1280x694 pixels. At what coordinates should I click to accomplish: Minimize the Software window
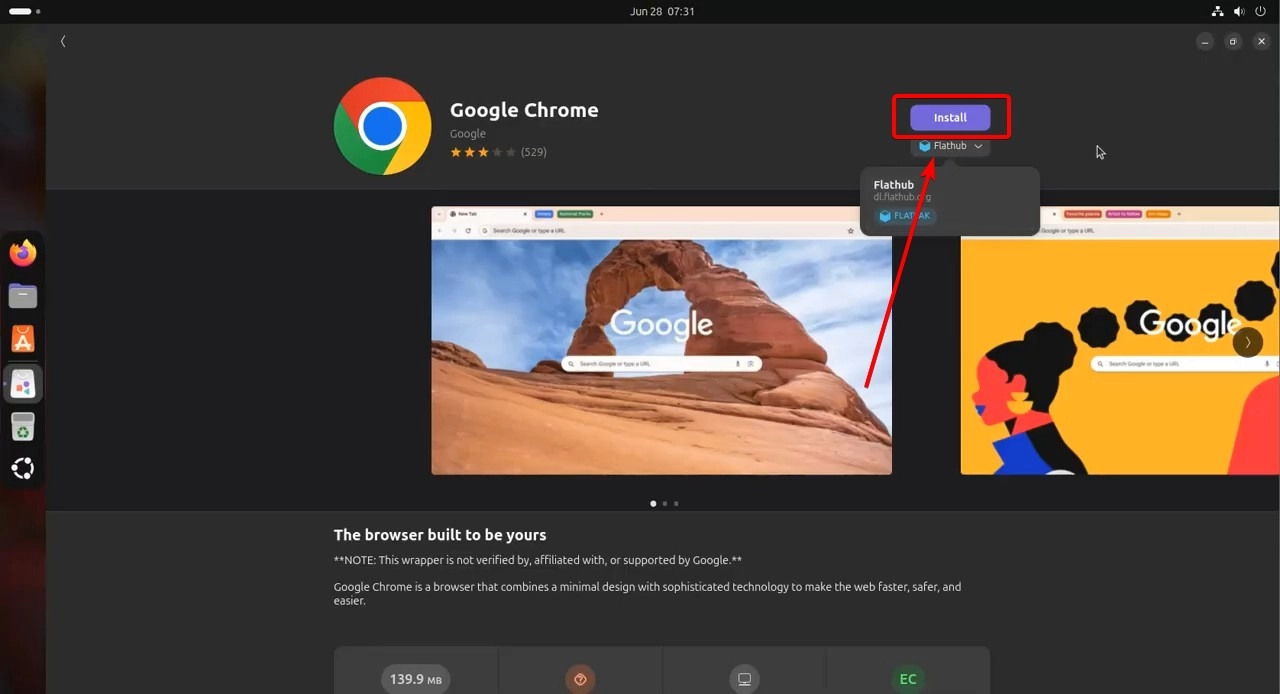(x=1205, y=41)
